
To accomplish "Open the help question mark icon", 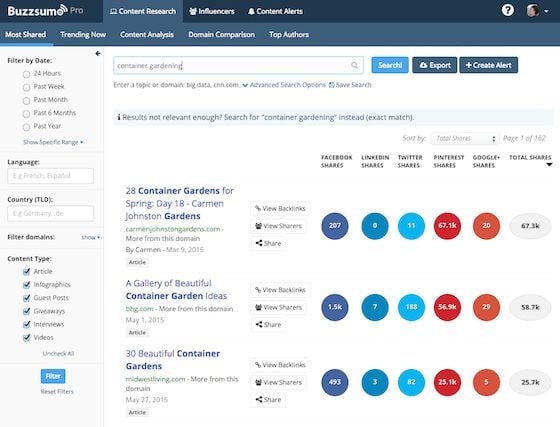I will [508, 10].
